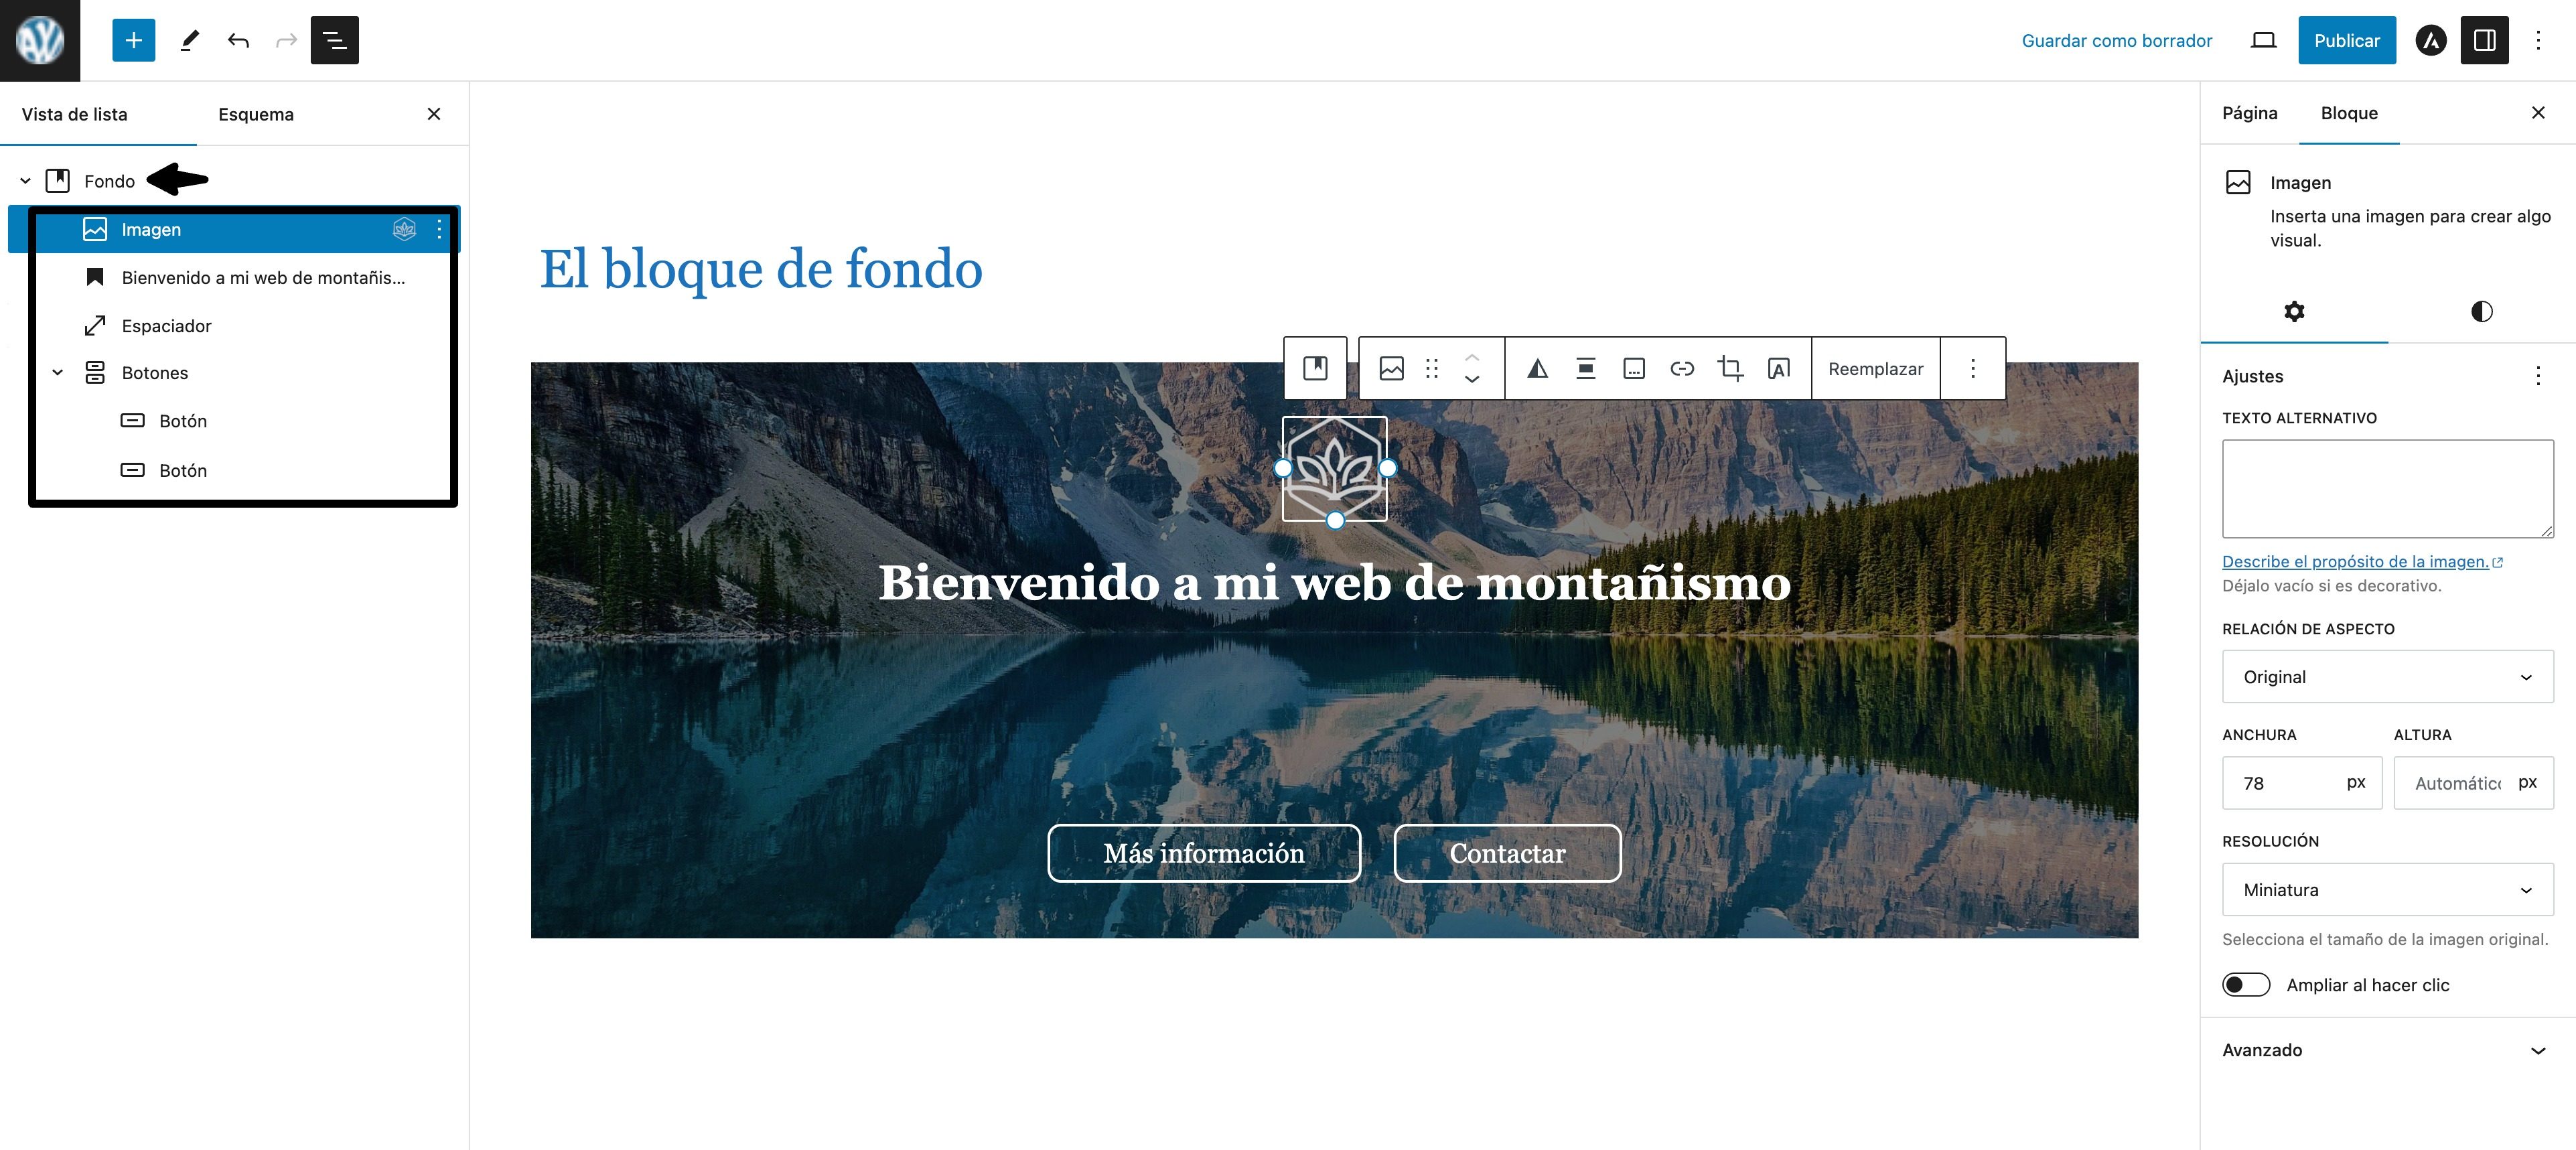The width and height of the screenshot is (2576, 1150).
Task: Click the Texto alternativo text area
Action: (x=2387, y=488)
